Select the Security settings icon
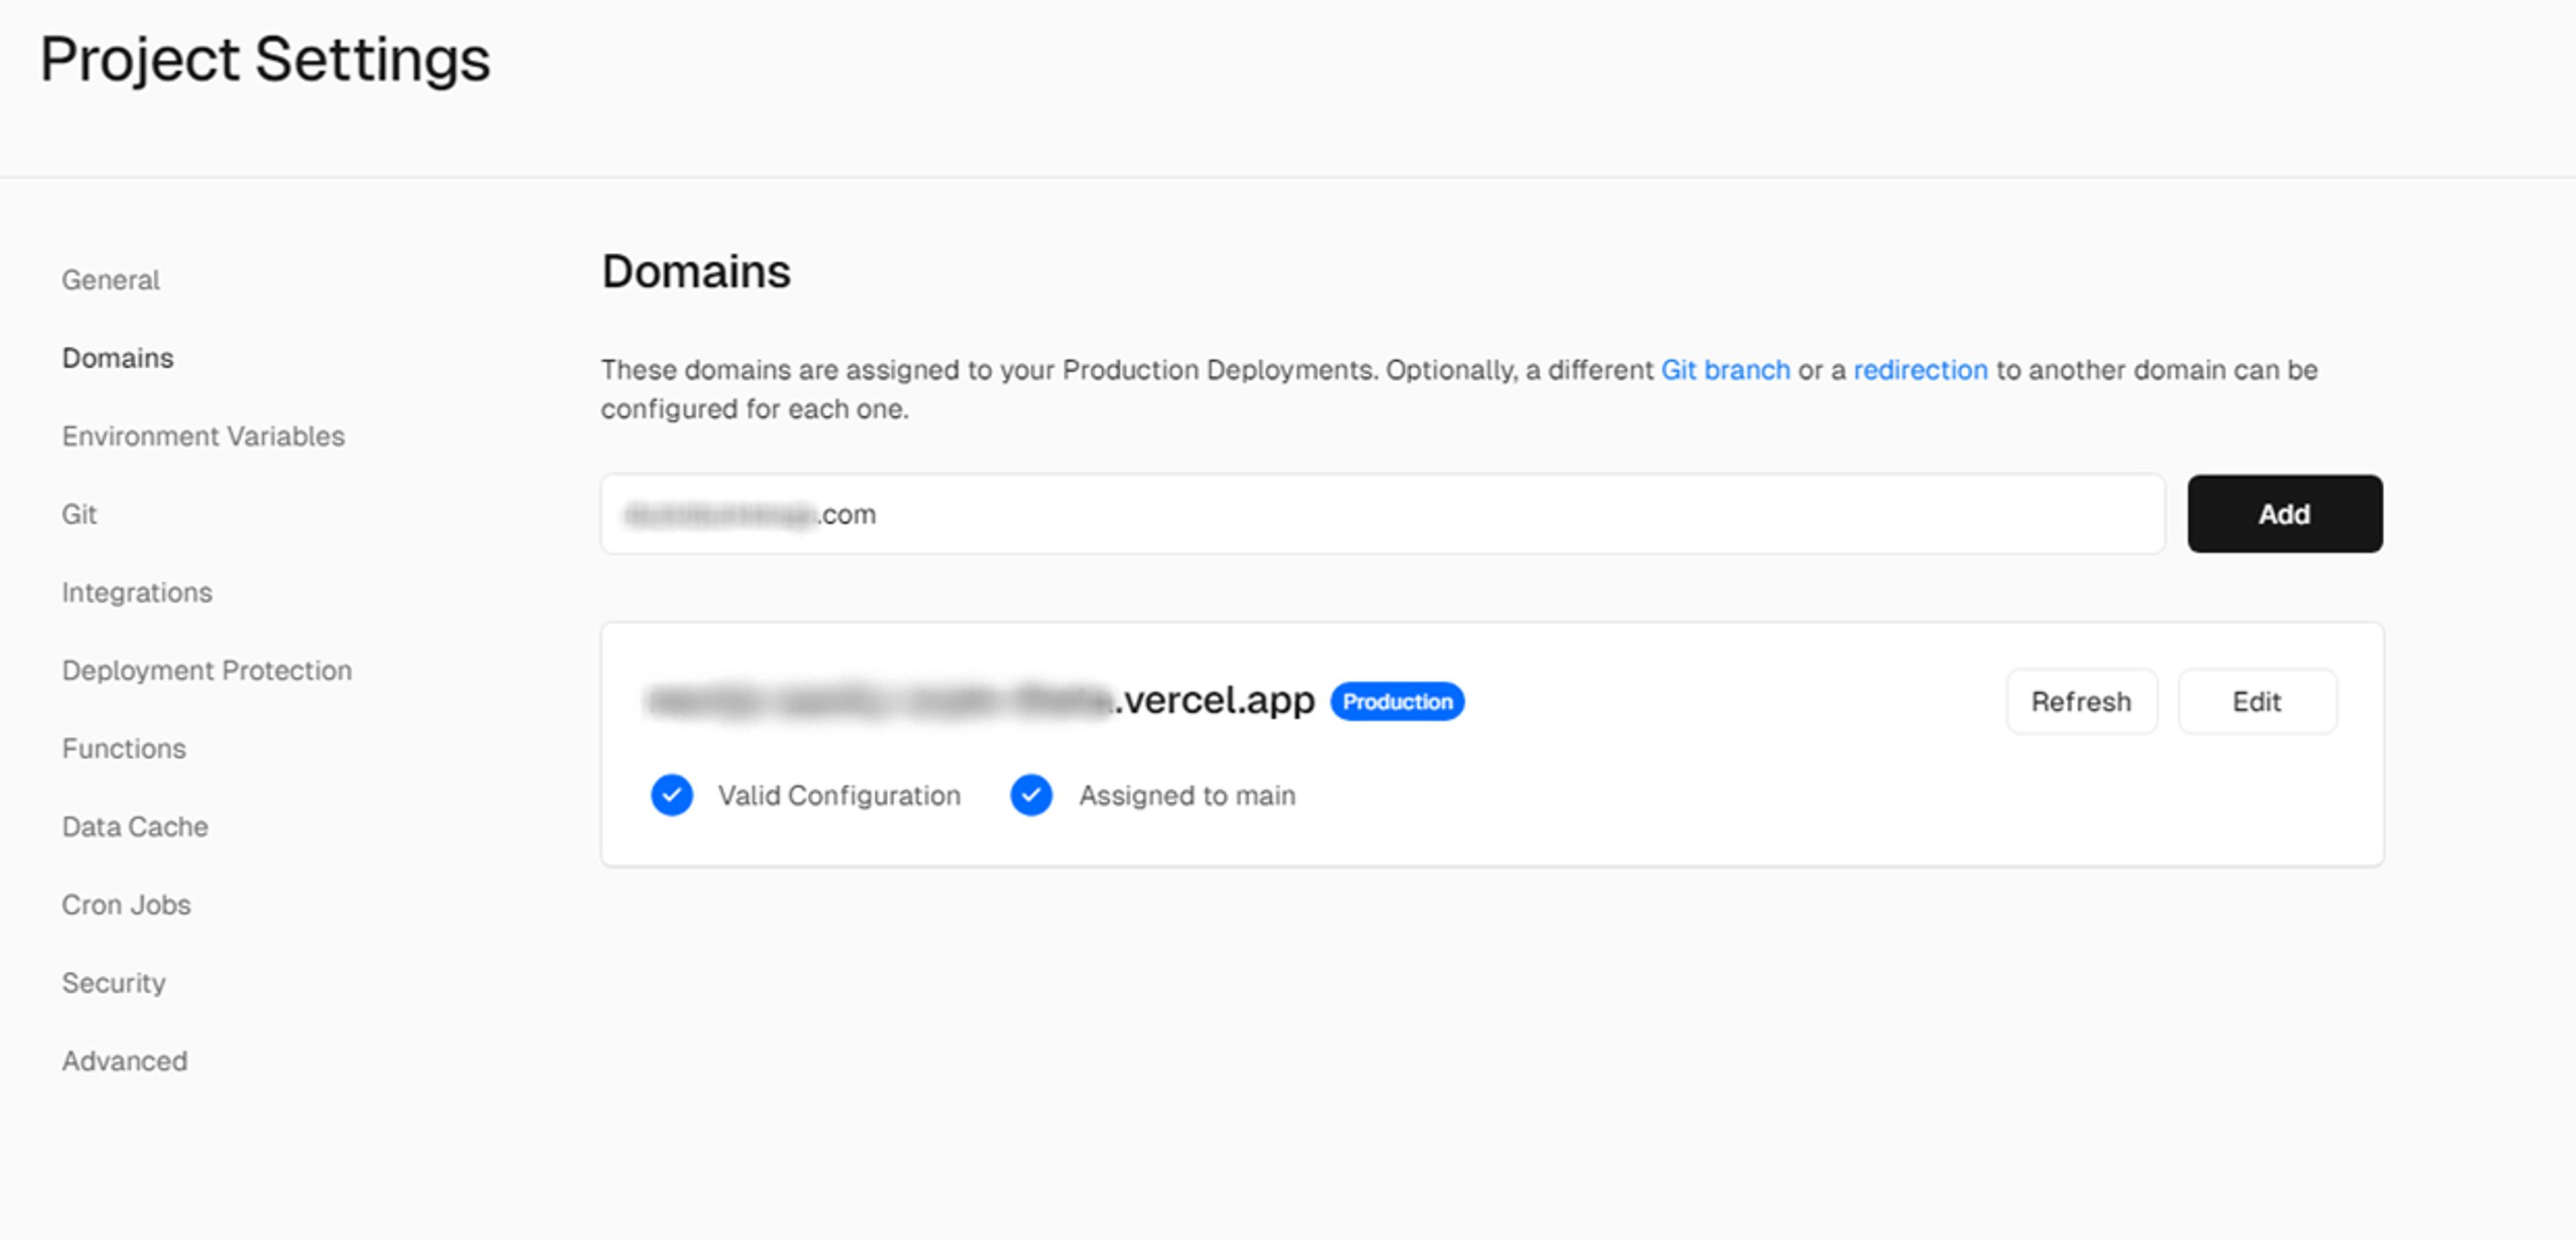Viewport: 2576px width, 1240px height. 112,982
